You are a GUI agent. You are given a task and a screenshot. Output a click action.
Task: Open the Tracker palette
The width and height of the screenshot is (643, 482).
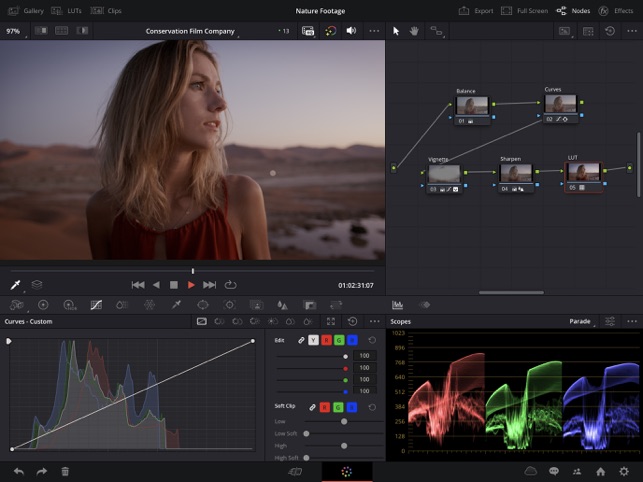point(230,305)
